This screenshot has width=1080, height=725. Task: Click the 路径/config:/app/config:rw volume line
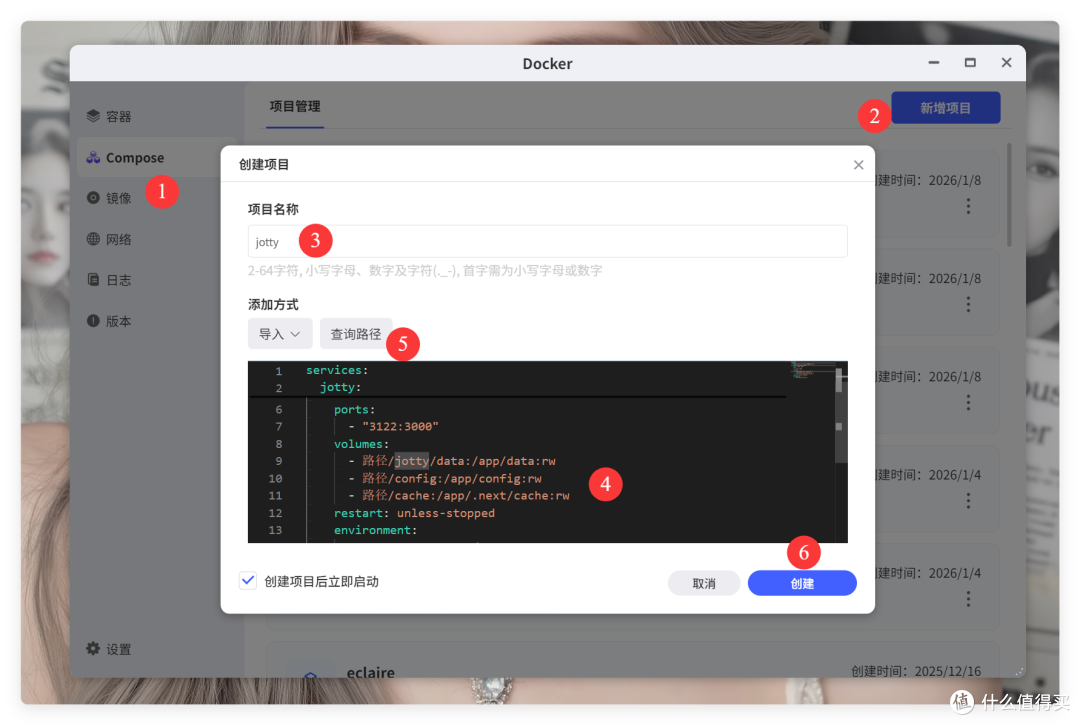[451, 478]
